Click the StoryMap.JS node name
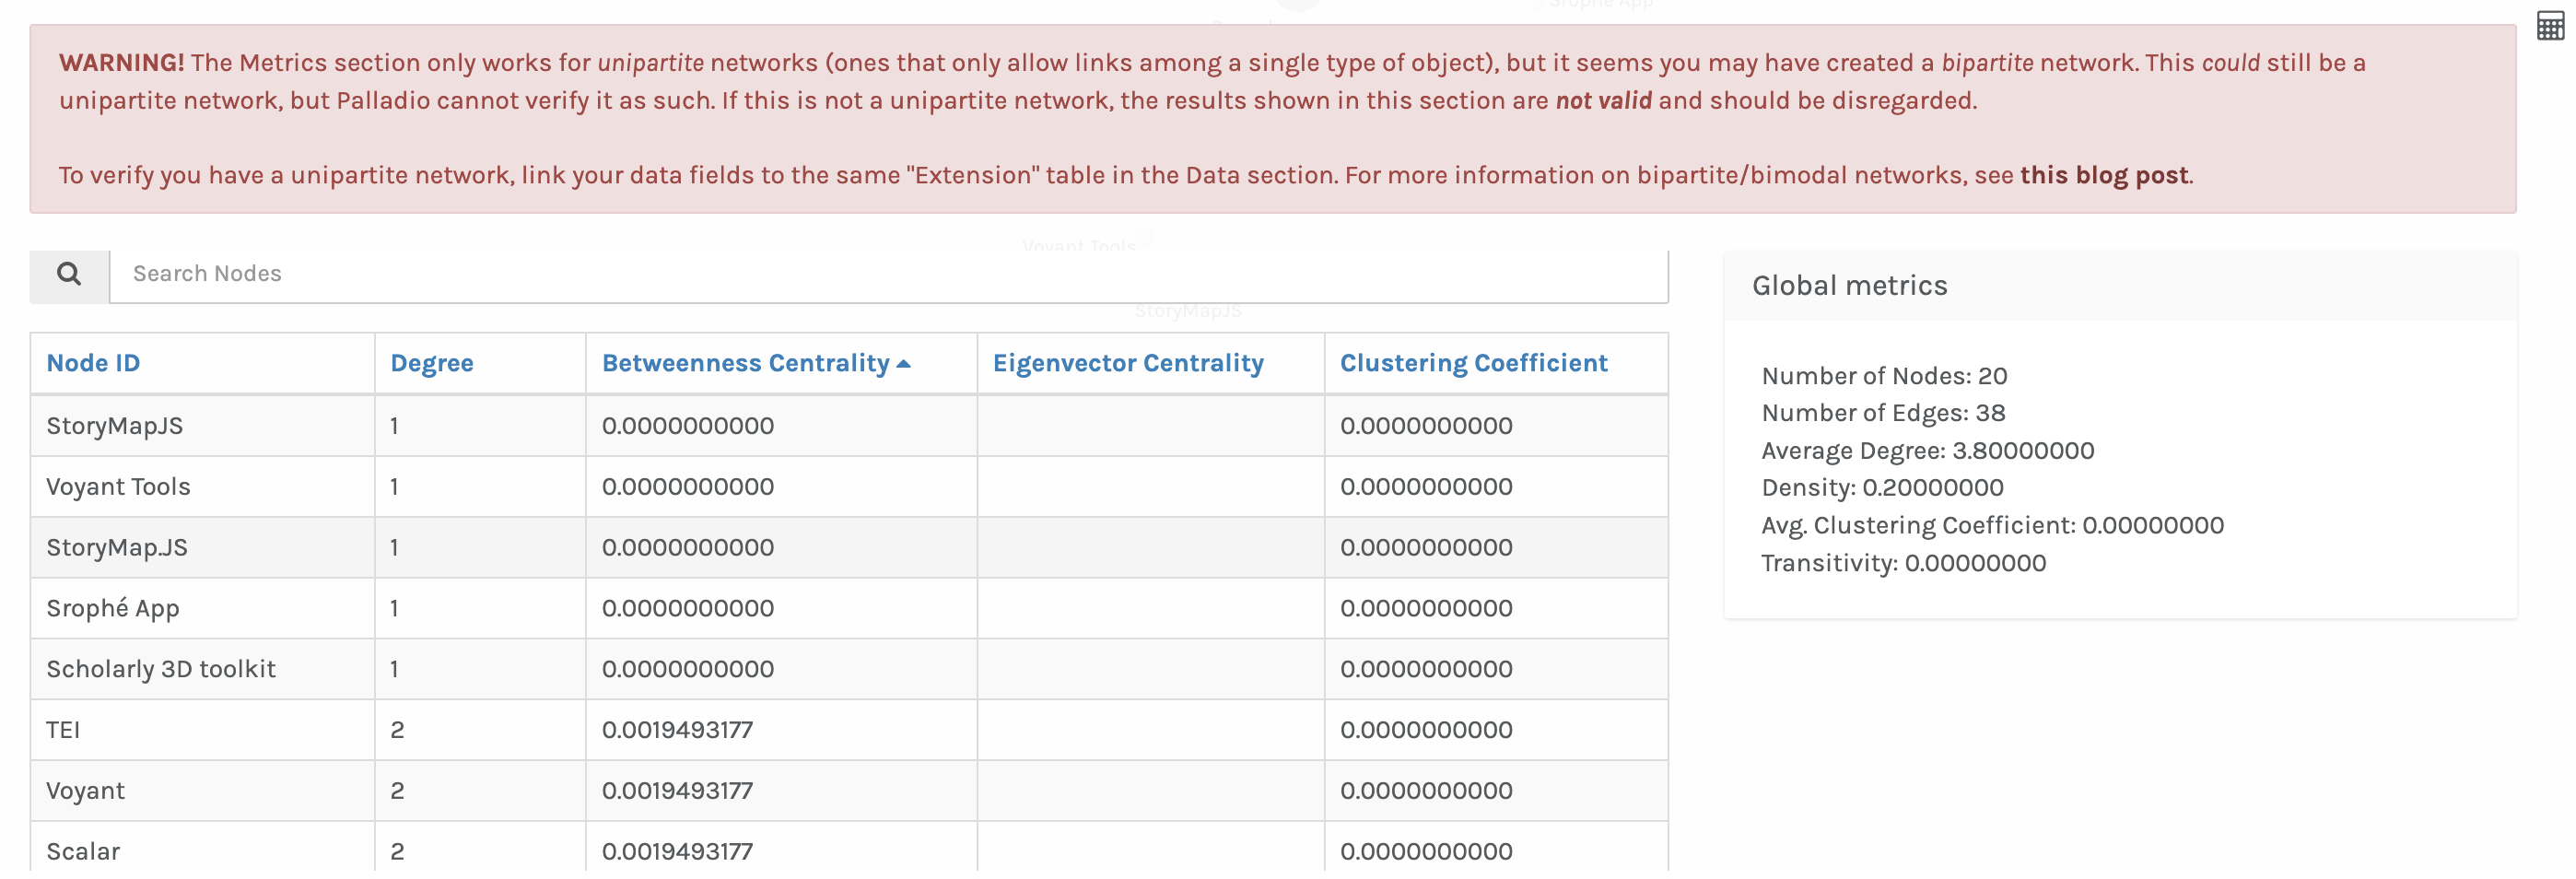The image size is (2576, 879). coord(117,548)
